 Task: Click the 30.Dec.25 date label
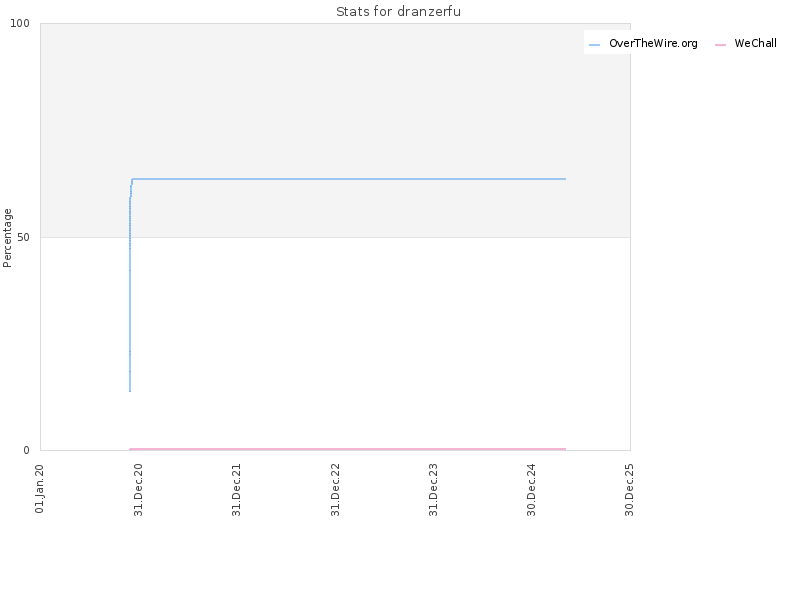(x=629, y=490)
